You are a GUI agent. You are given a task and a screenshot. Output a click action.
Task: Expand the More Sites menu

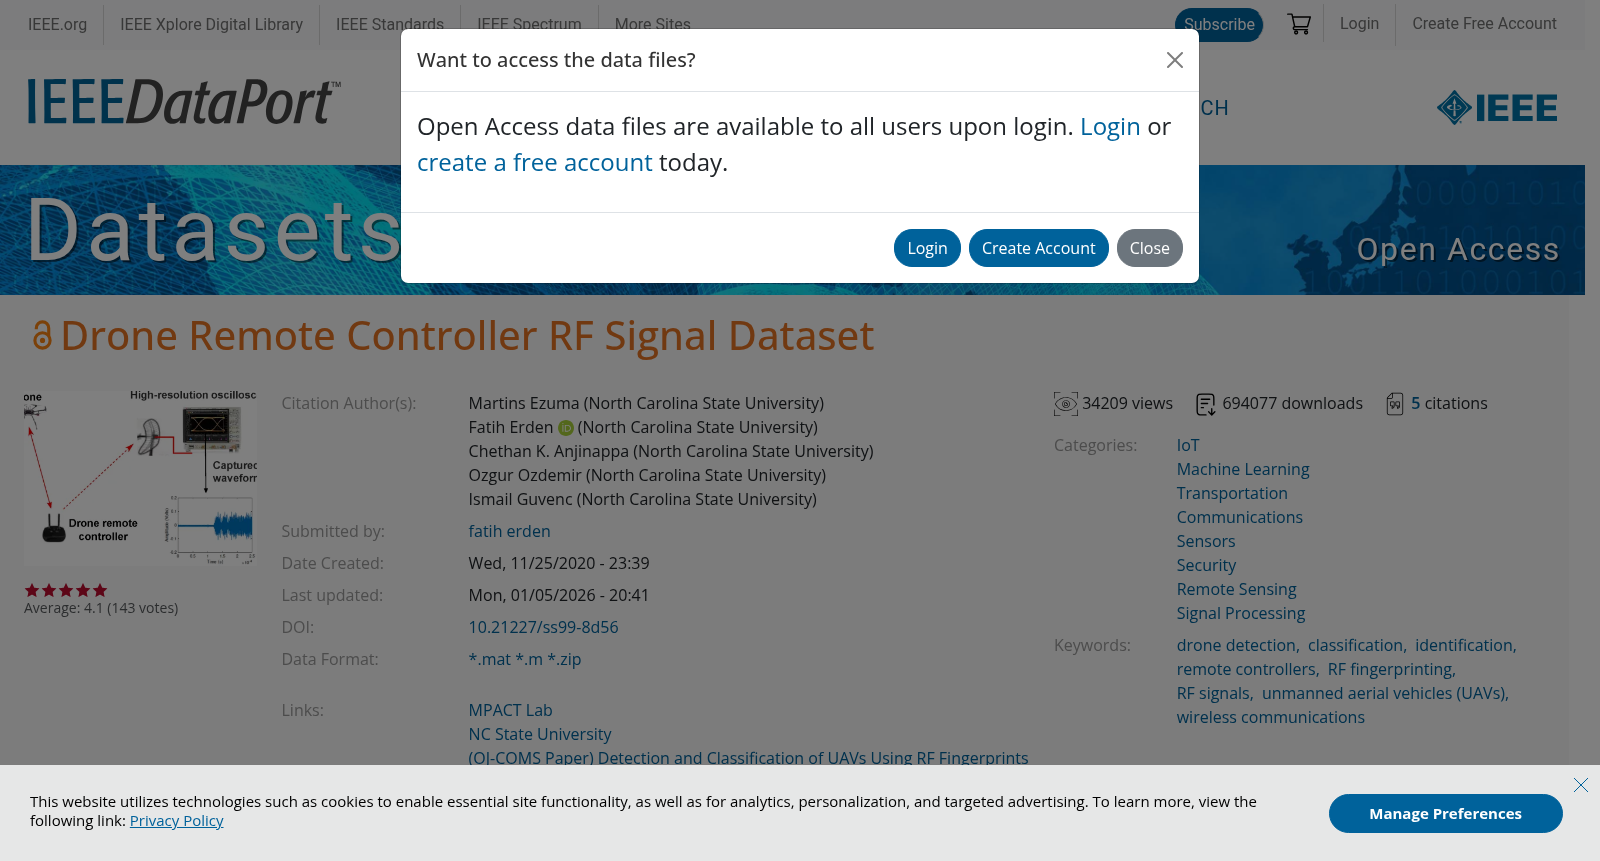click(x=652, y=24)
